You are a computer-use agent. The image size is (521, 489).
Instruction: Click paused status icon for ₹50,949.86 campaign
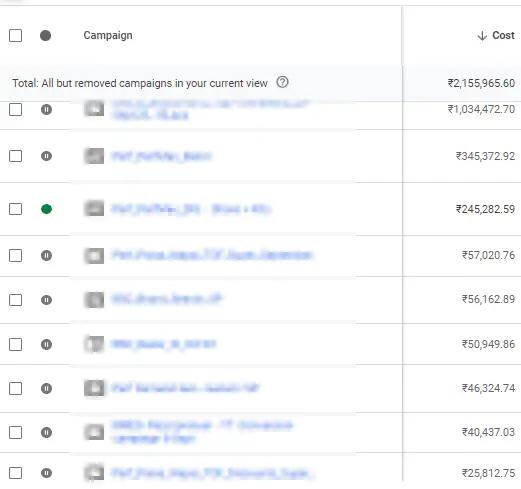click(x=46, y=344)
